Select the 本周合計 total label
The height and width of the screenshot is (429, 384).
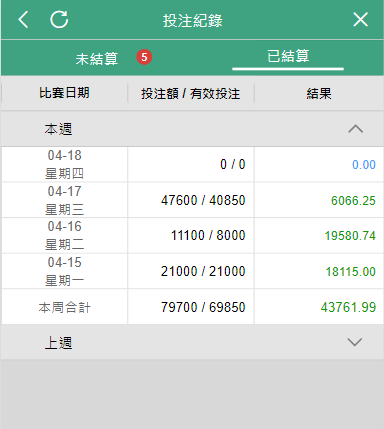(64, 307)
